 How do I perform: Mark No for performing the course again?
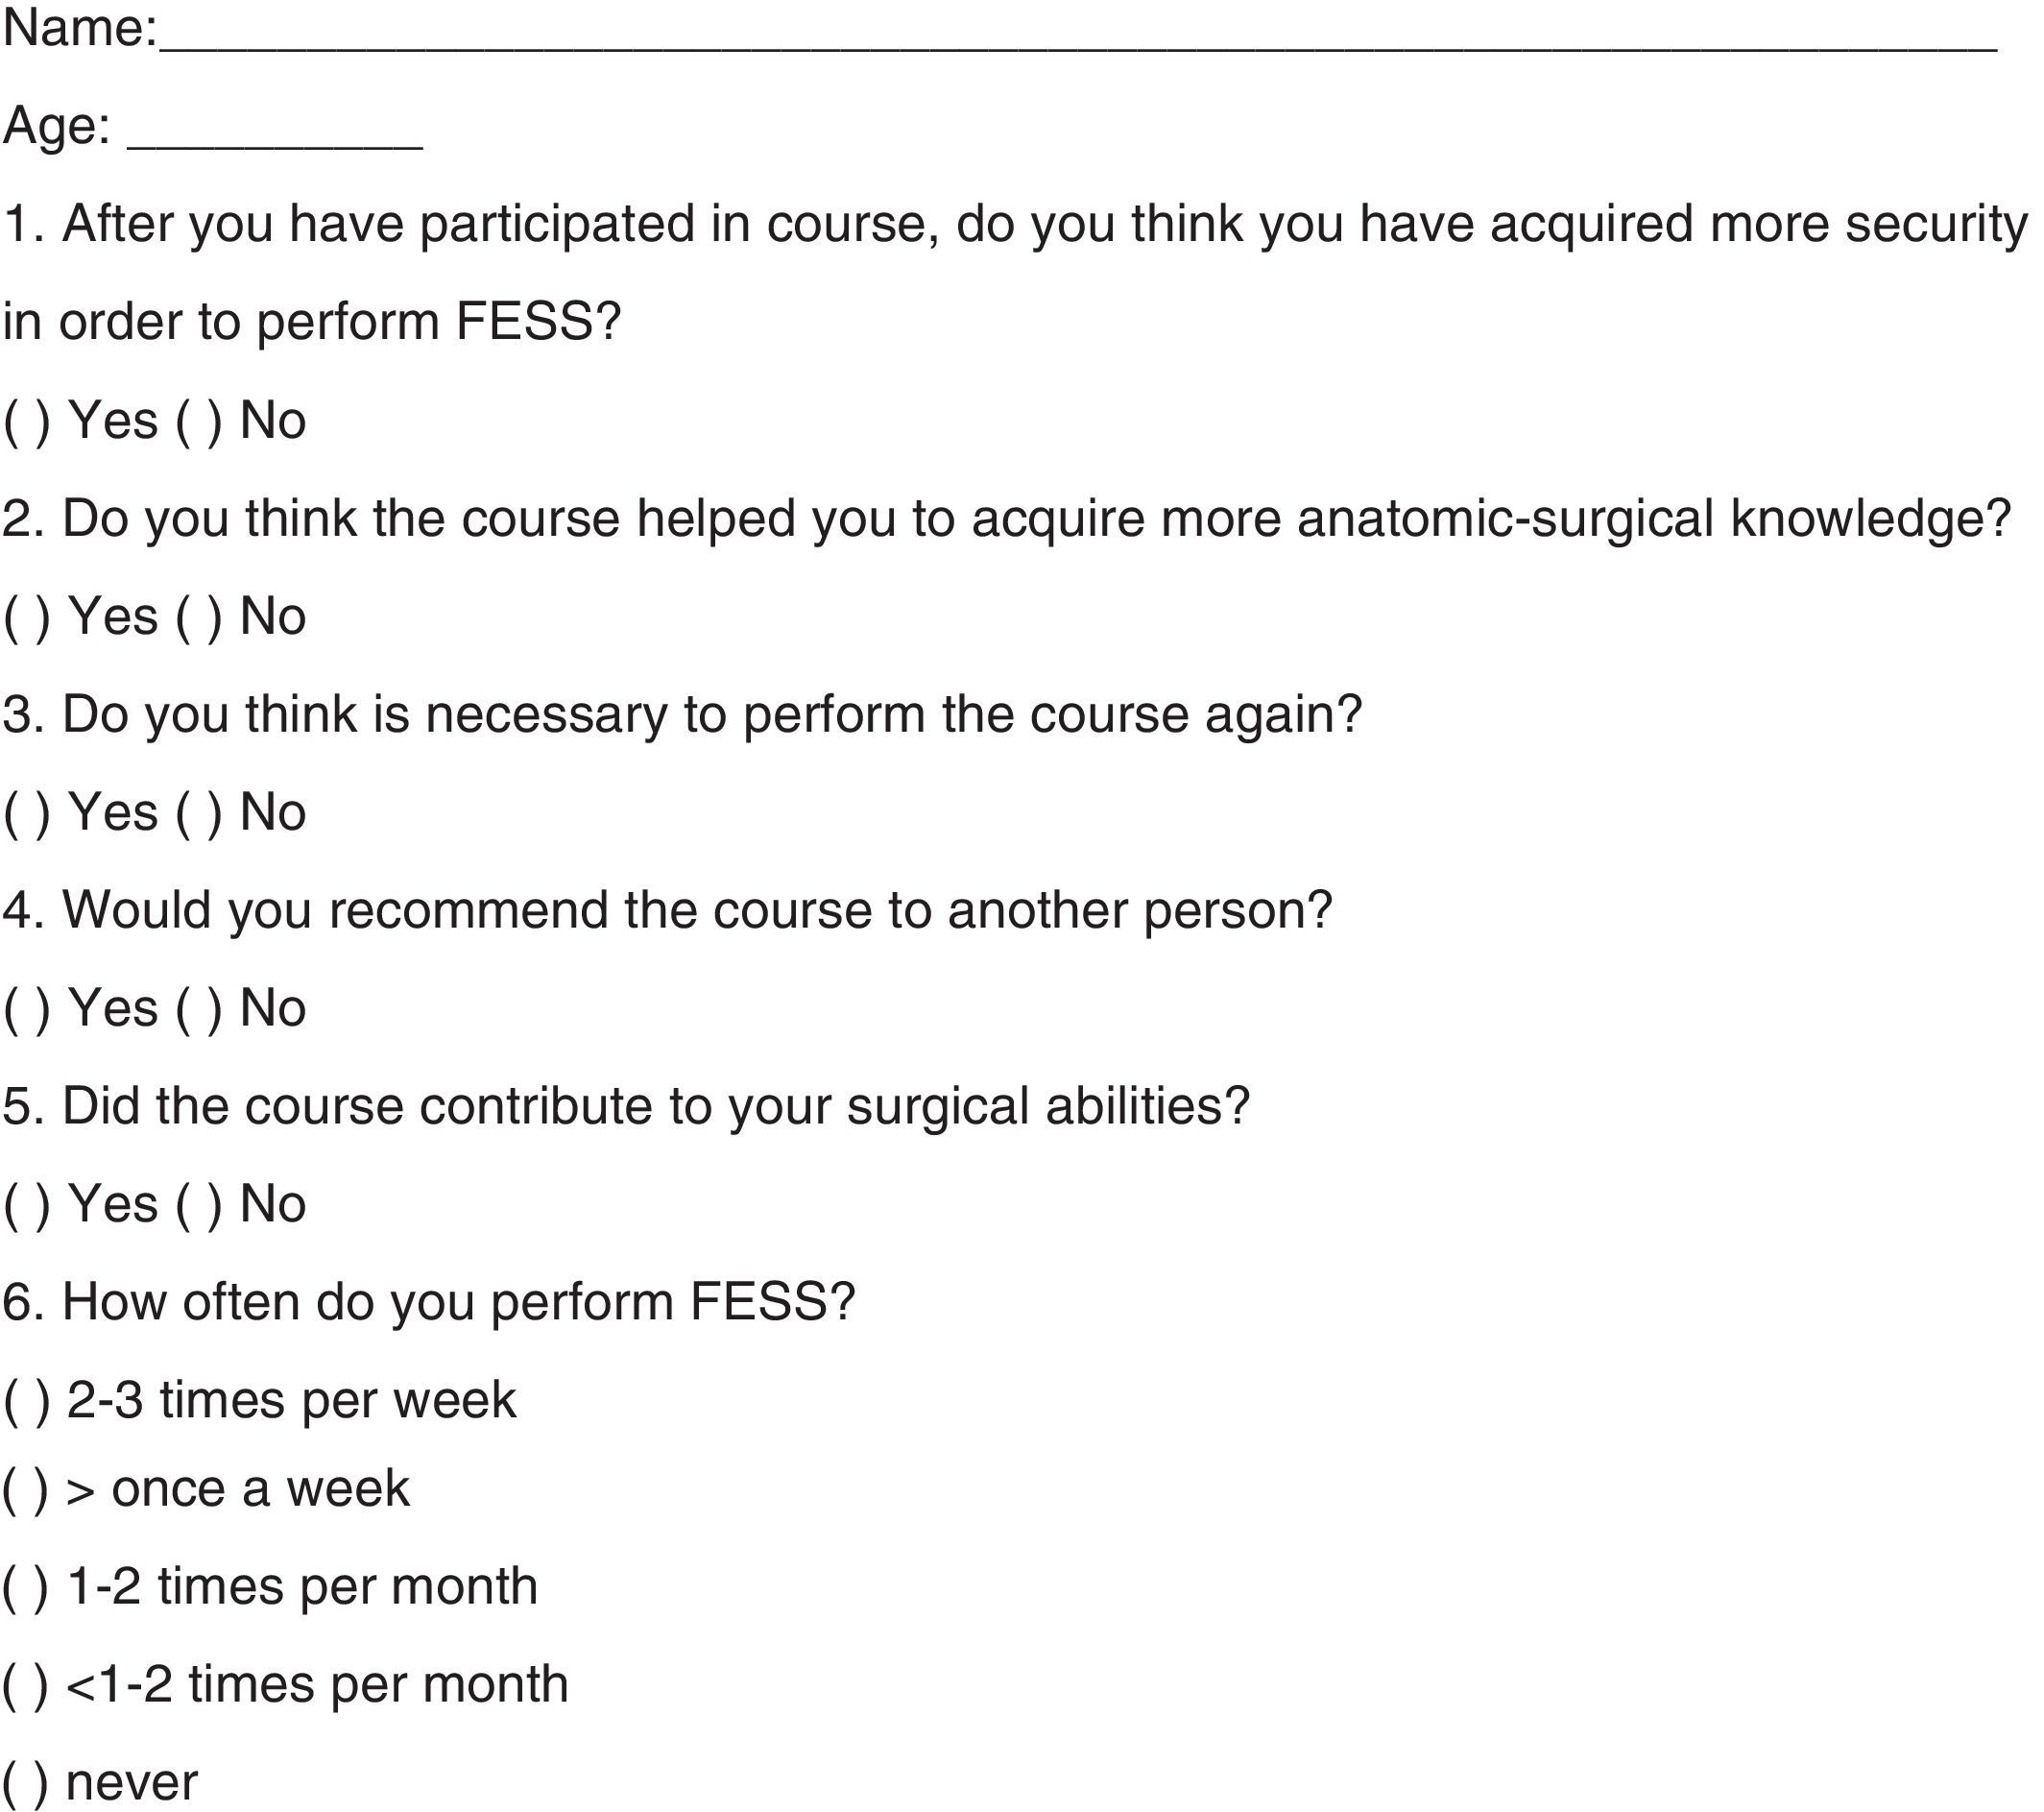(x=199, y=813)
